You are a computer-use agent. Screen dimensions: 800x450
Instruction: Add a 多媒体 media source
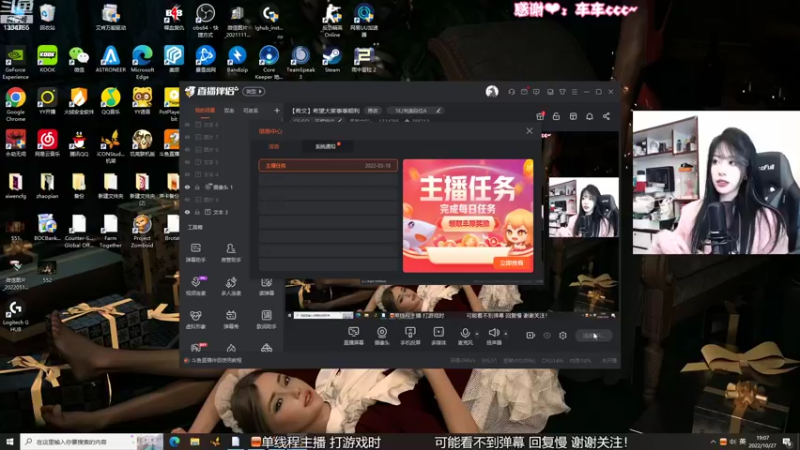coord(438,336)
